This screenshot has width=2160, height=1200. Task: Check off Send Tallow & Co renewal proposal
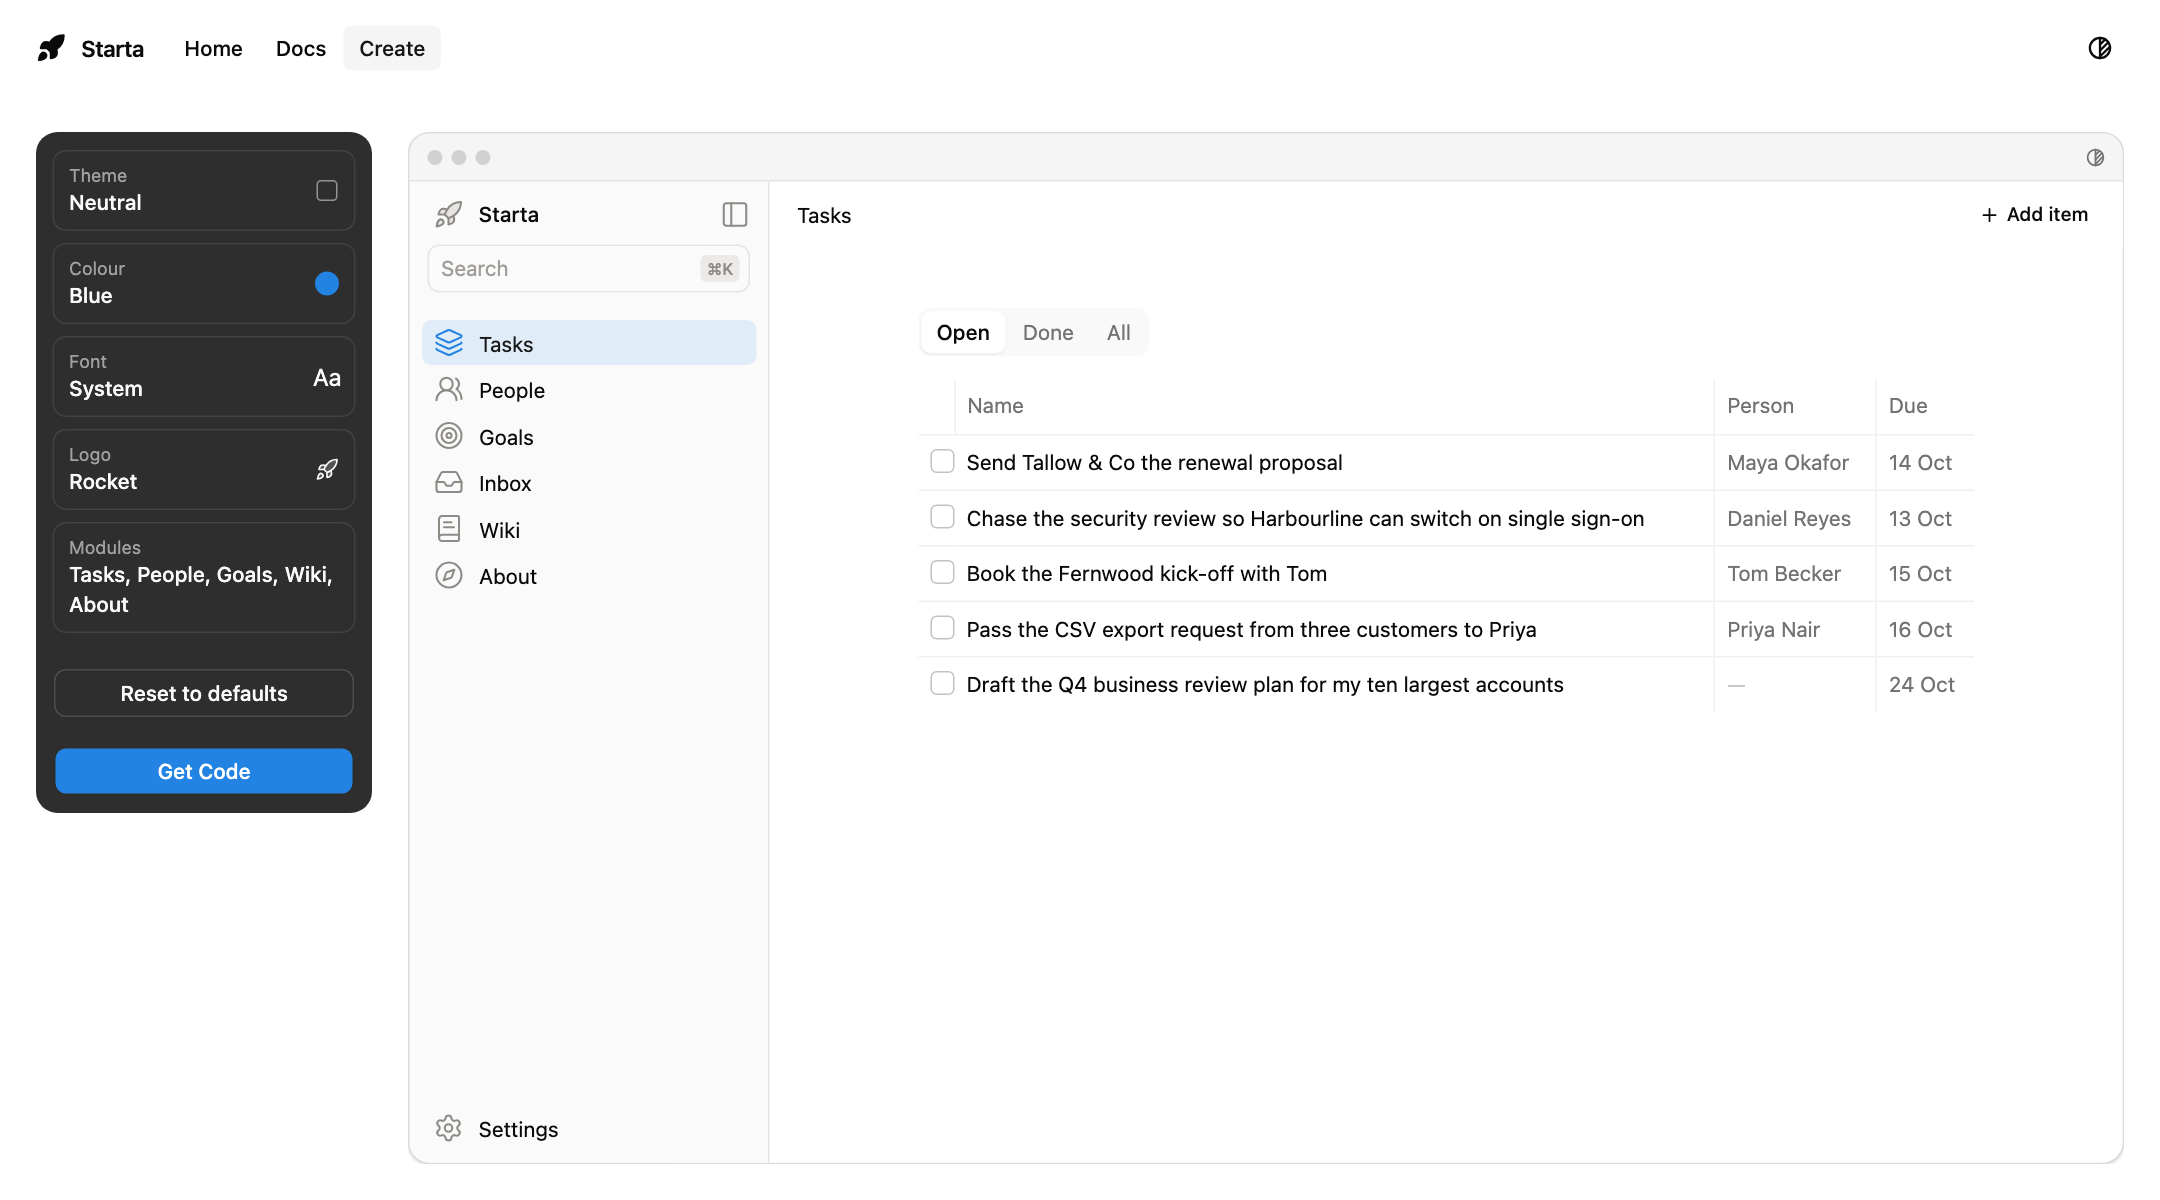pos(942,461)
